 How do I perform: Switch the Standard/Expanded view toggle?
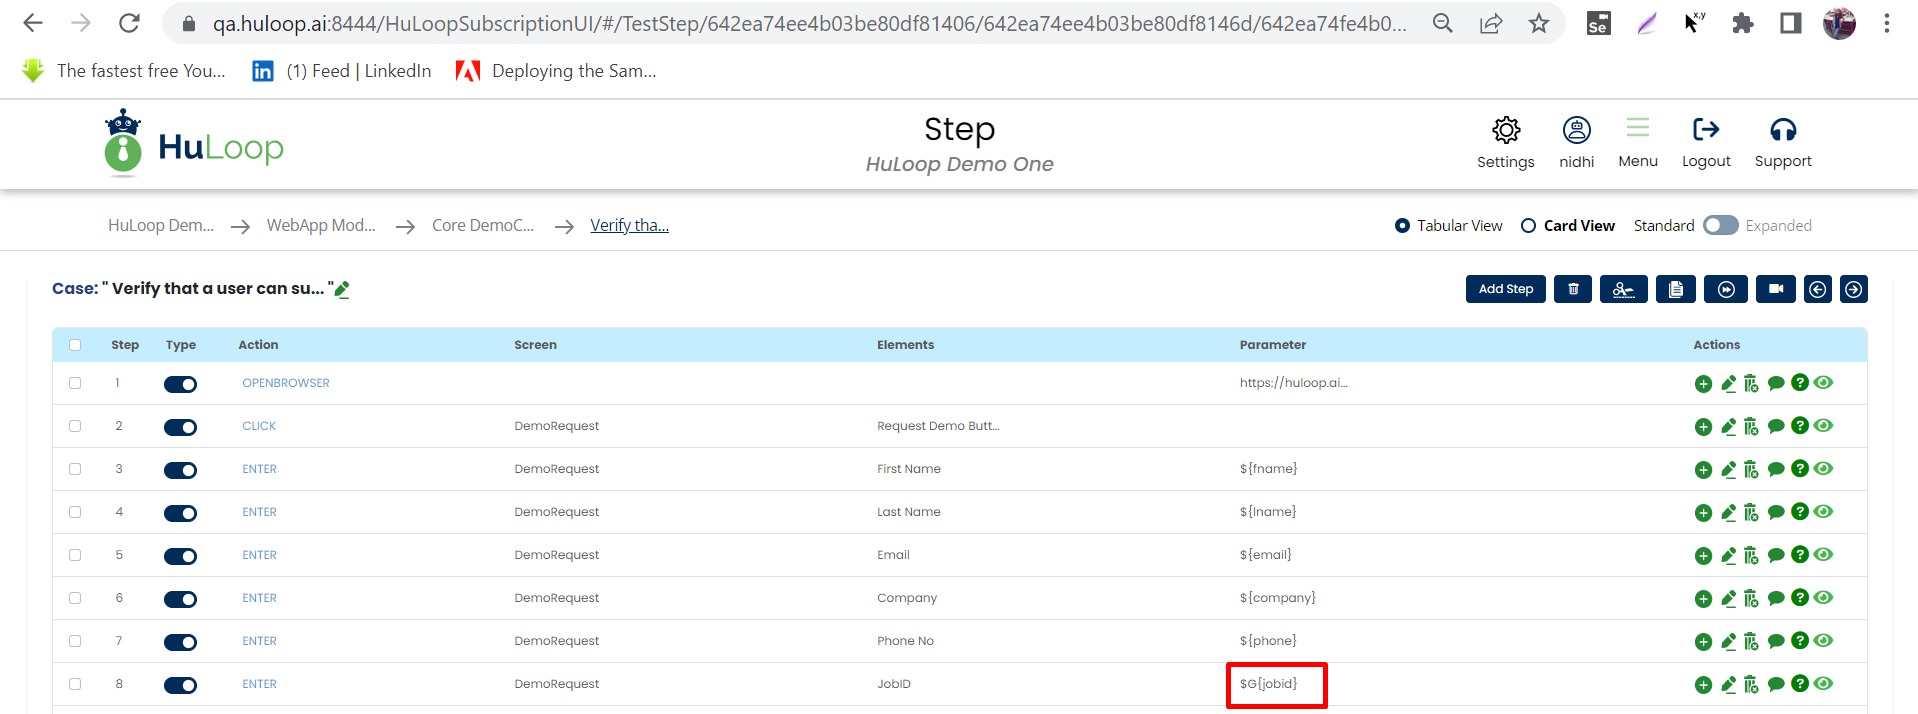click(1720, 226)
